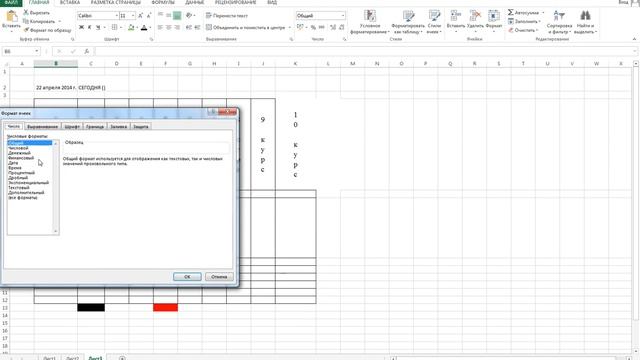Open the AutoSum dropdown arrow
Screen dimensions: 640x360
pyautogui.click(x=543, y=13)
